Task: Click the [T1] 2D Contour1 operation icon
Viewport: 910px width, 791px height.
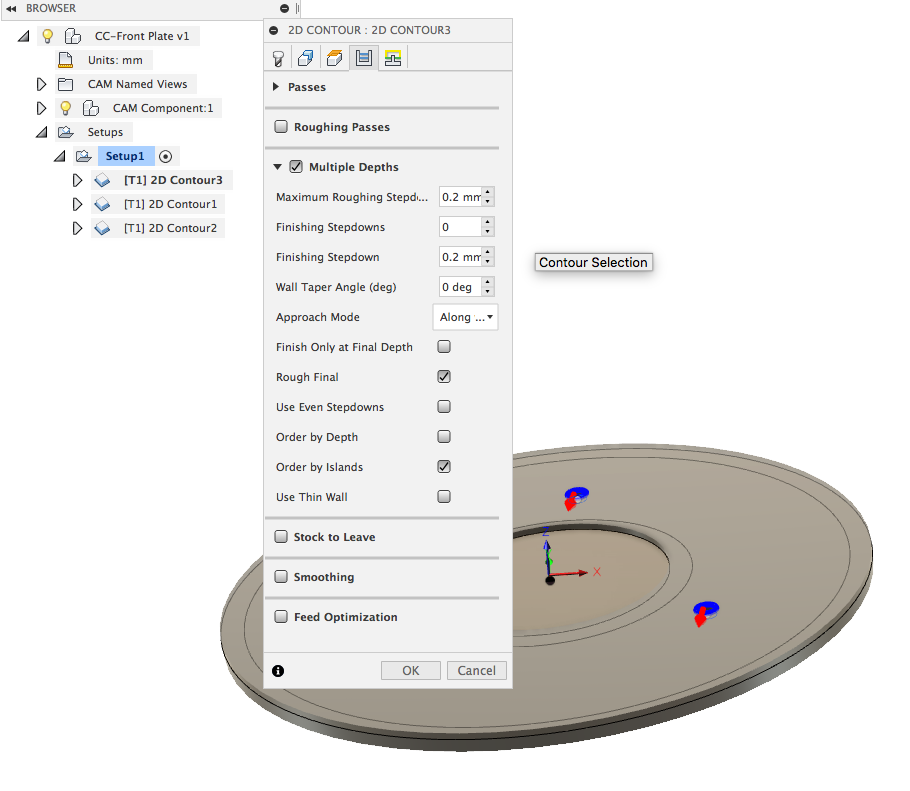Action: [102, 204]
